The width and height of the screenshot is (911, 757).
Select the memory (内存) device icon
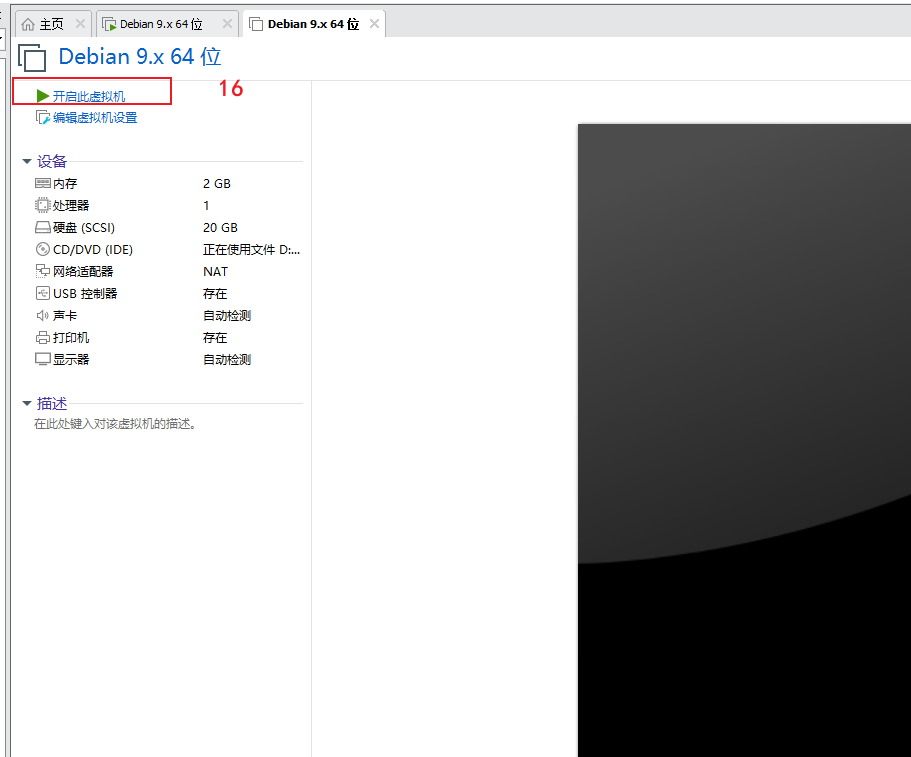[42, 184]
